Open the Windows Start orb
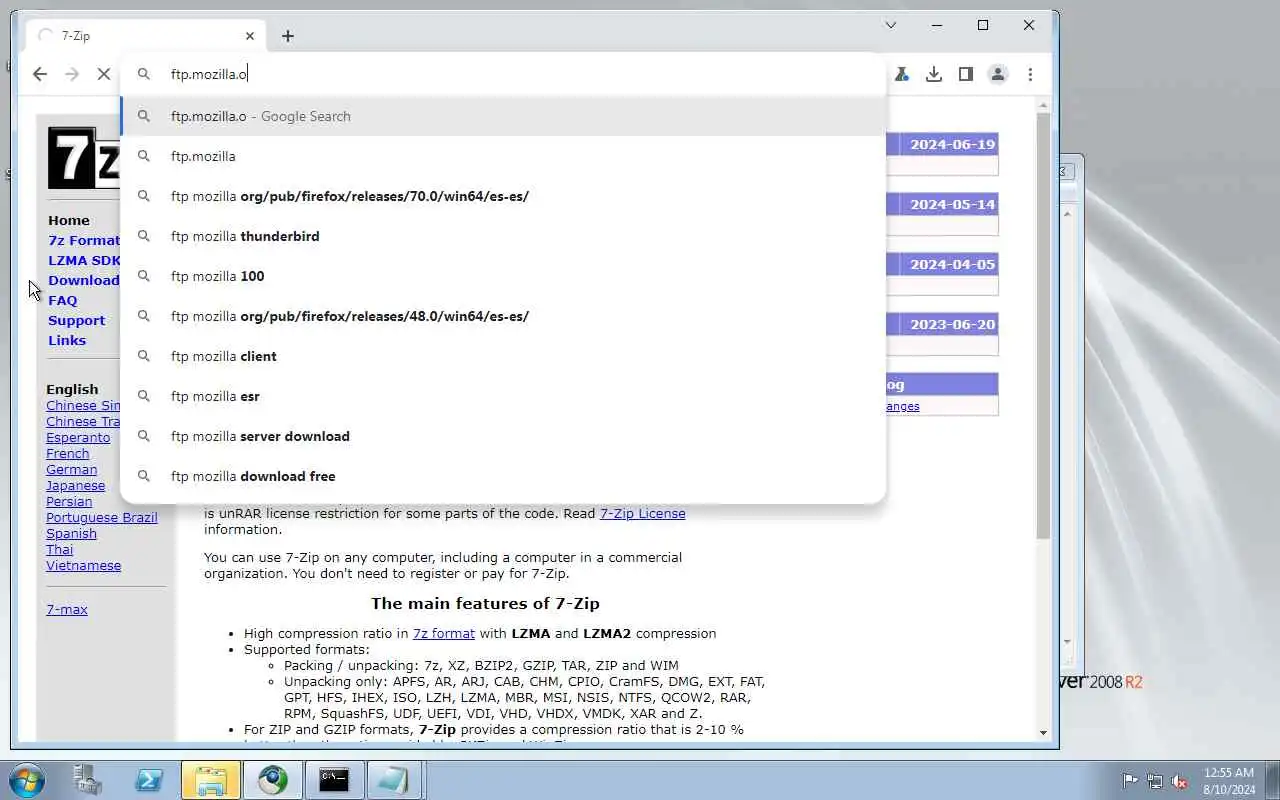The height and width of the screenshot is (800, 1280). click(x=27, y=779)
